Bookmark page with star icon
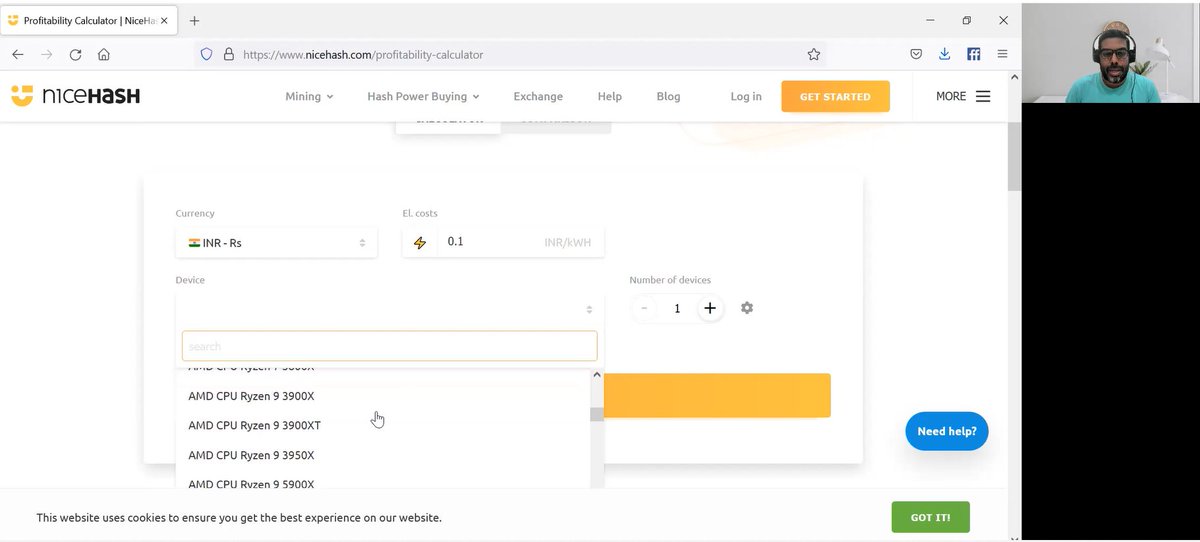Image resolution: width=1200 pixels, height=542 pixels. 813,54
